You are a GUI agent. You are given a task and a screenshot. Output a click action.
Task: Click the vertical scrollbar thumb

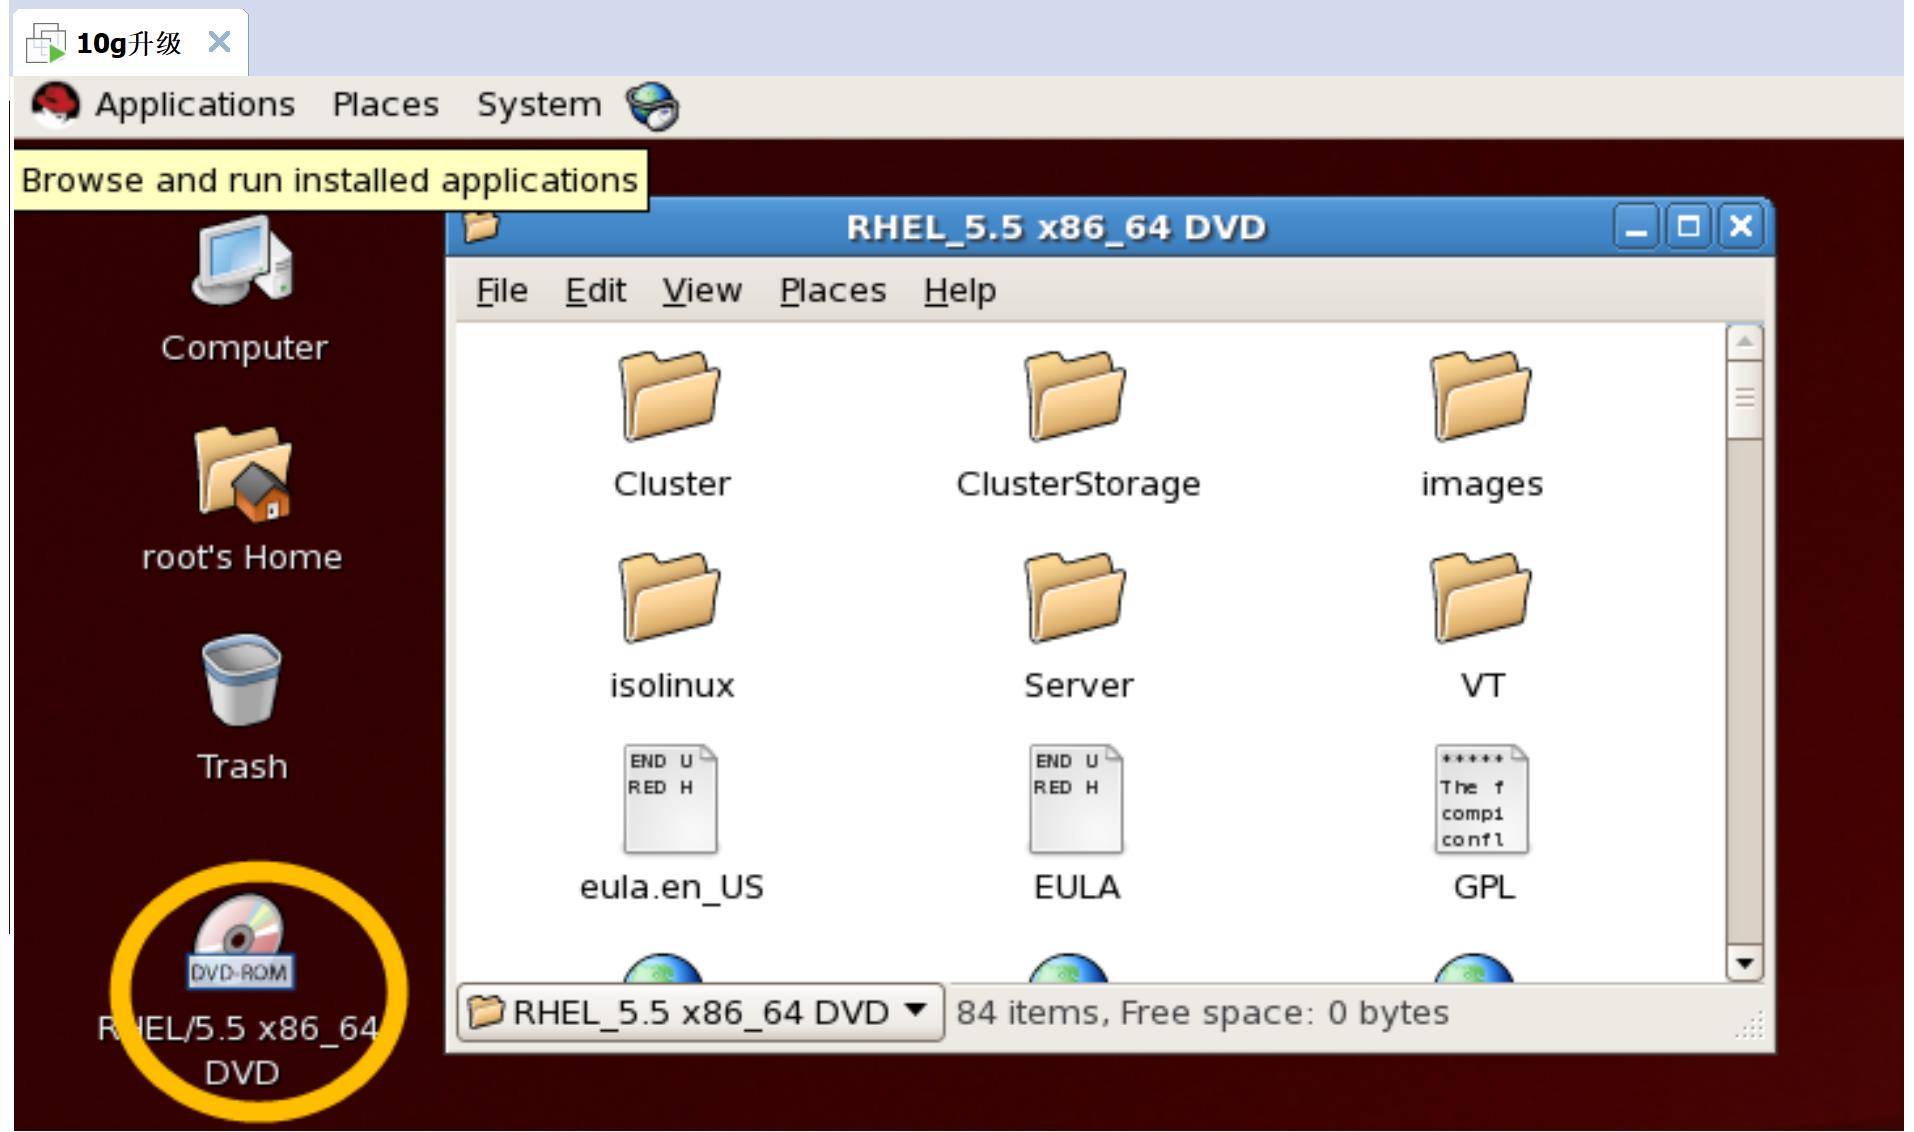pyautogui.click(x=1744, y=399)
